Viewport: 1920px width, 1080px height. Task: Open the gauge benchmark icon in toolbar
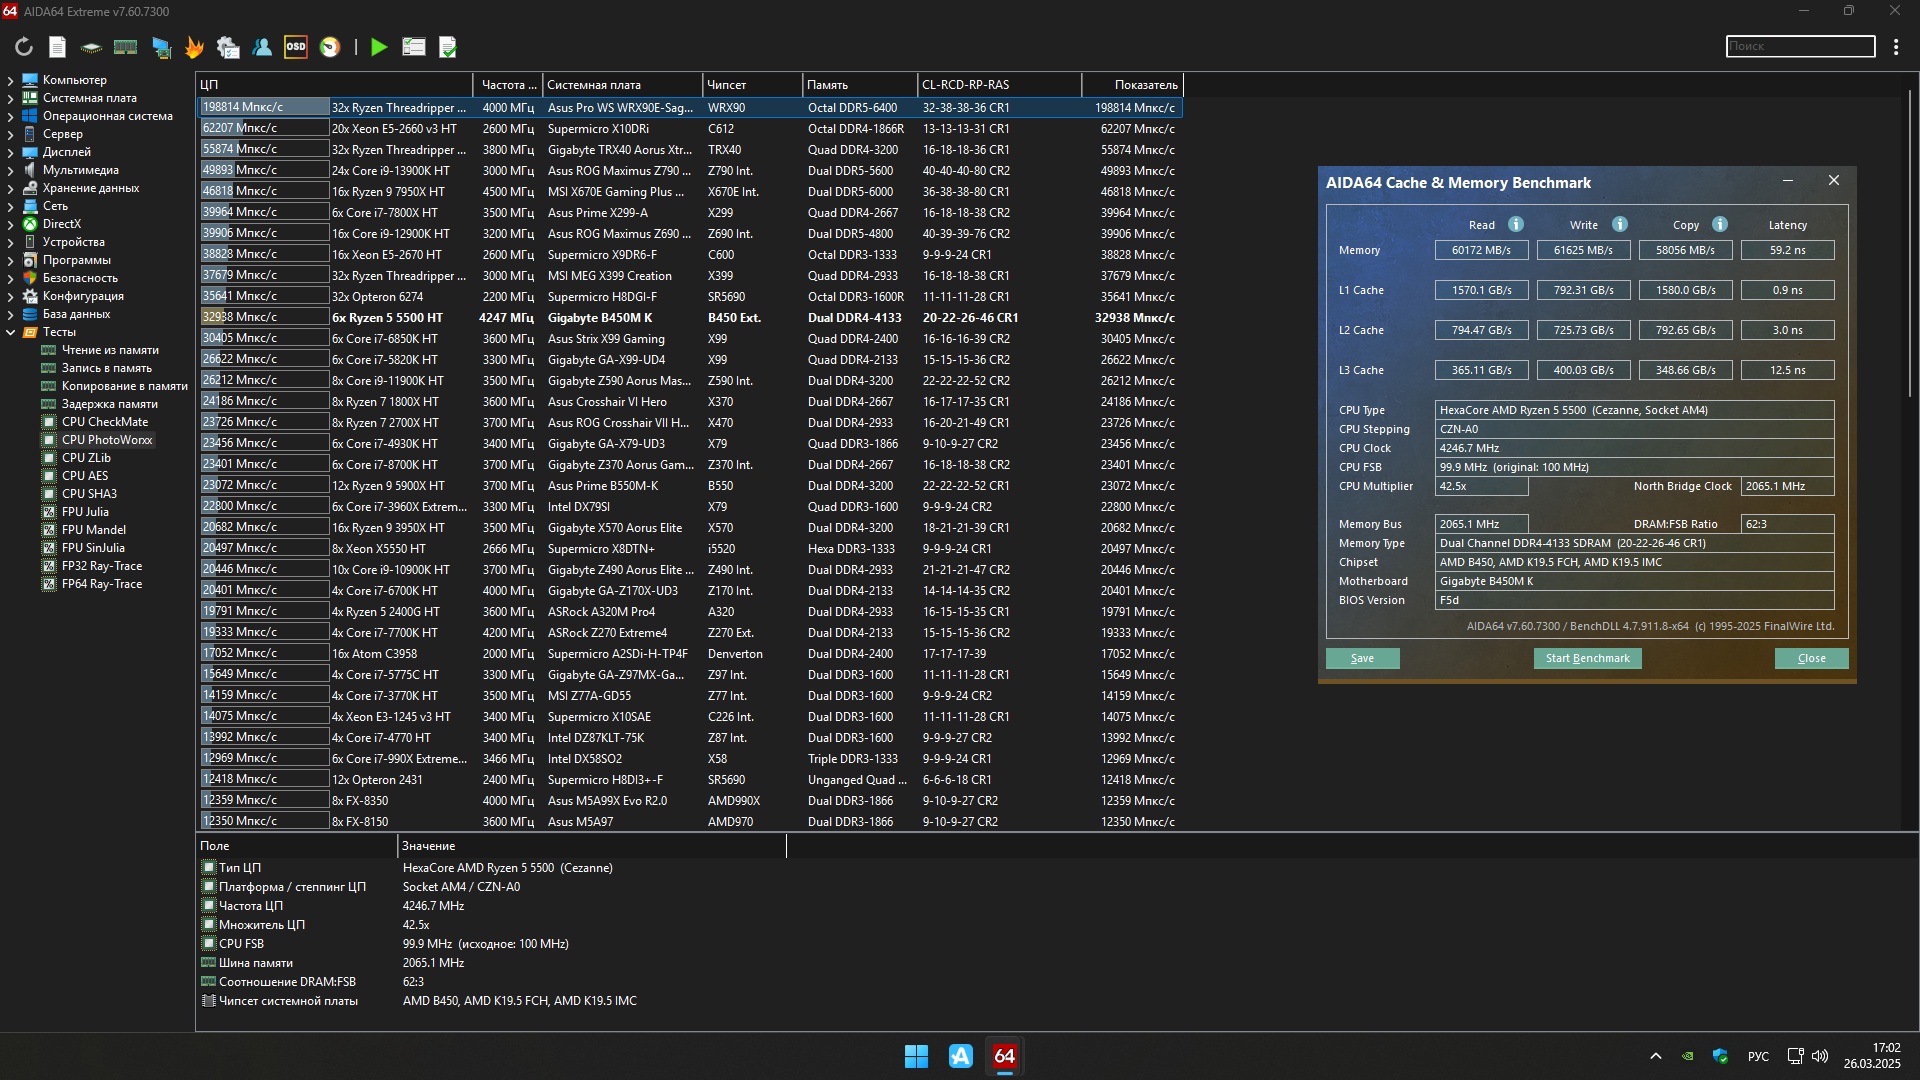[x=330, y=47]
